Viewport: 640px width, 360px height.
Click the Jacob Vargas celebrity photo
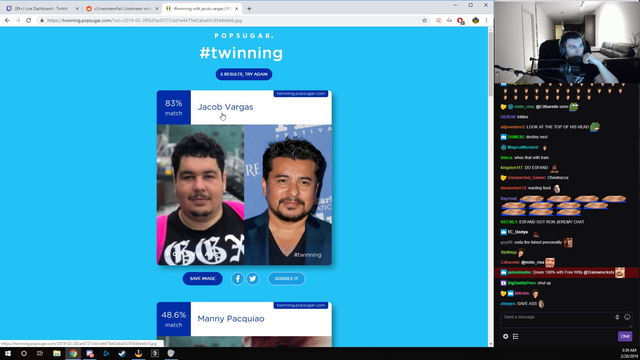[288, 195]
